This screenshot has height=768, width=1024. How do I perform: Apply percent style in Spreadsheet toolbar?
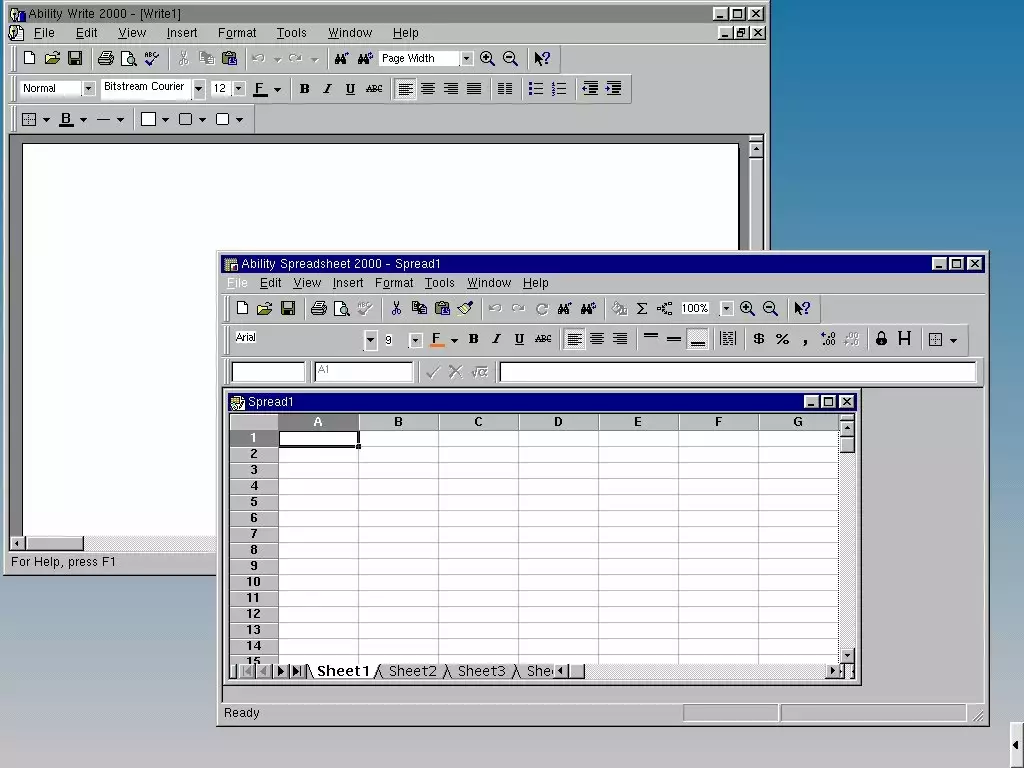(782, 340)
